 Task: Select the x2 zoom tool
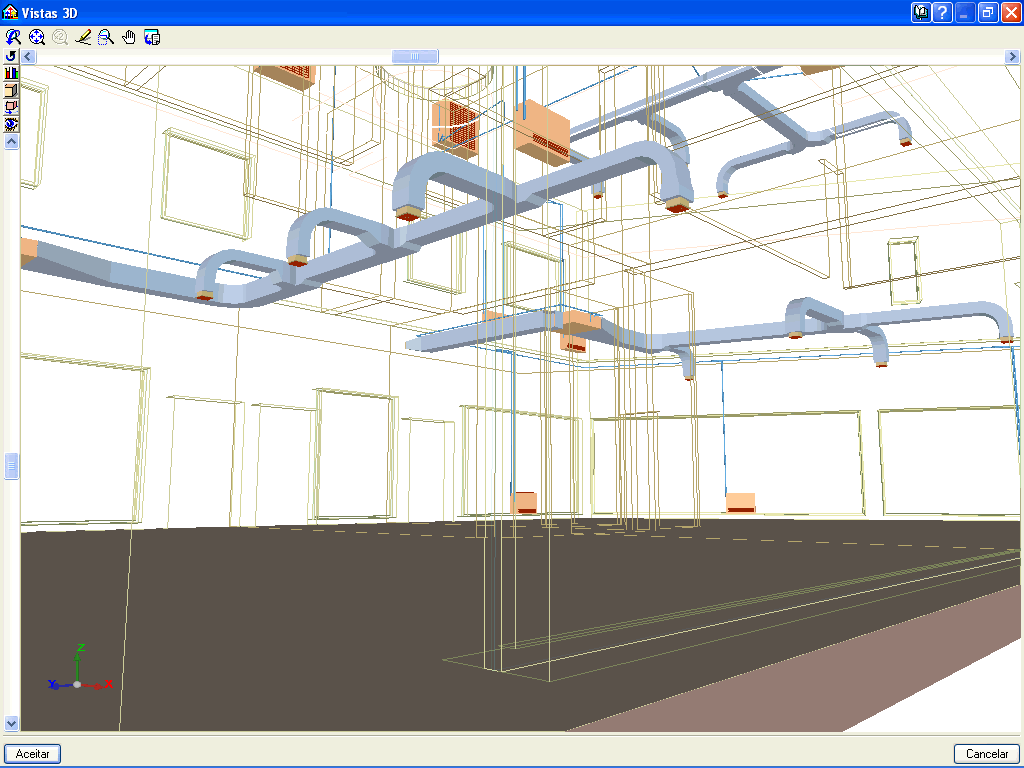coord(60,37)
